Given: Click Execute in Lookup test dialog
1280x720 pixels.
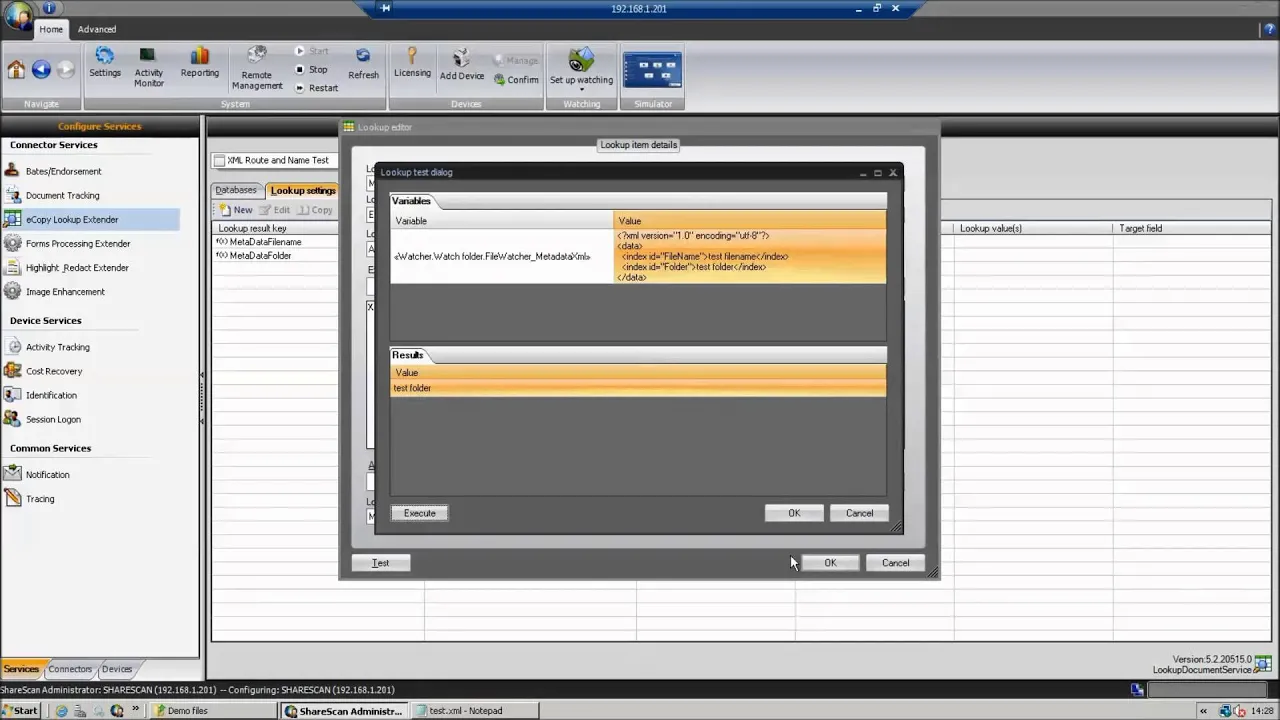Looking at the screenshot, I should click(x=420, y=513).
